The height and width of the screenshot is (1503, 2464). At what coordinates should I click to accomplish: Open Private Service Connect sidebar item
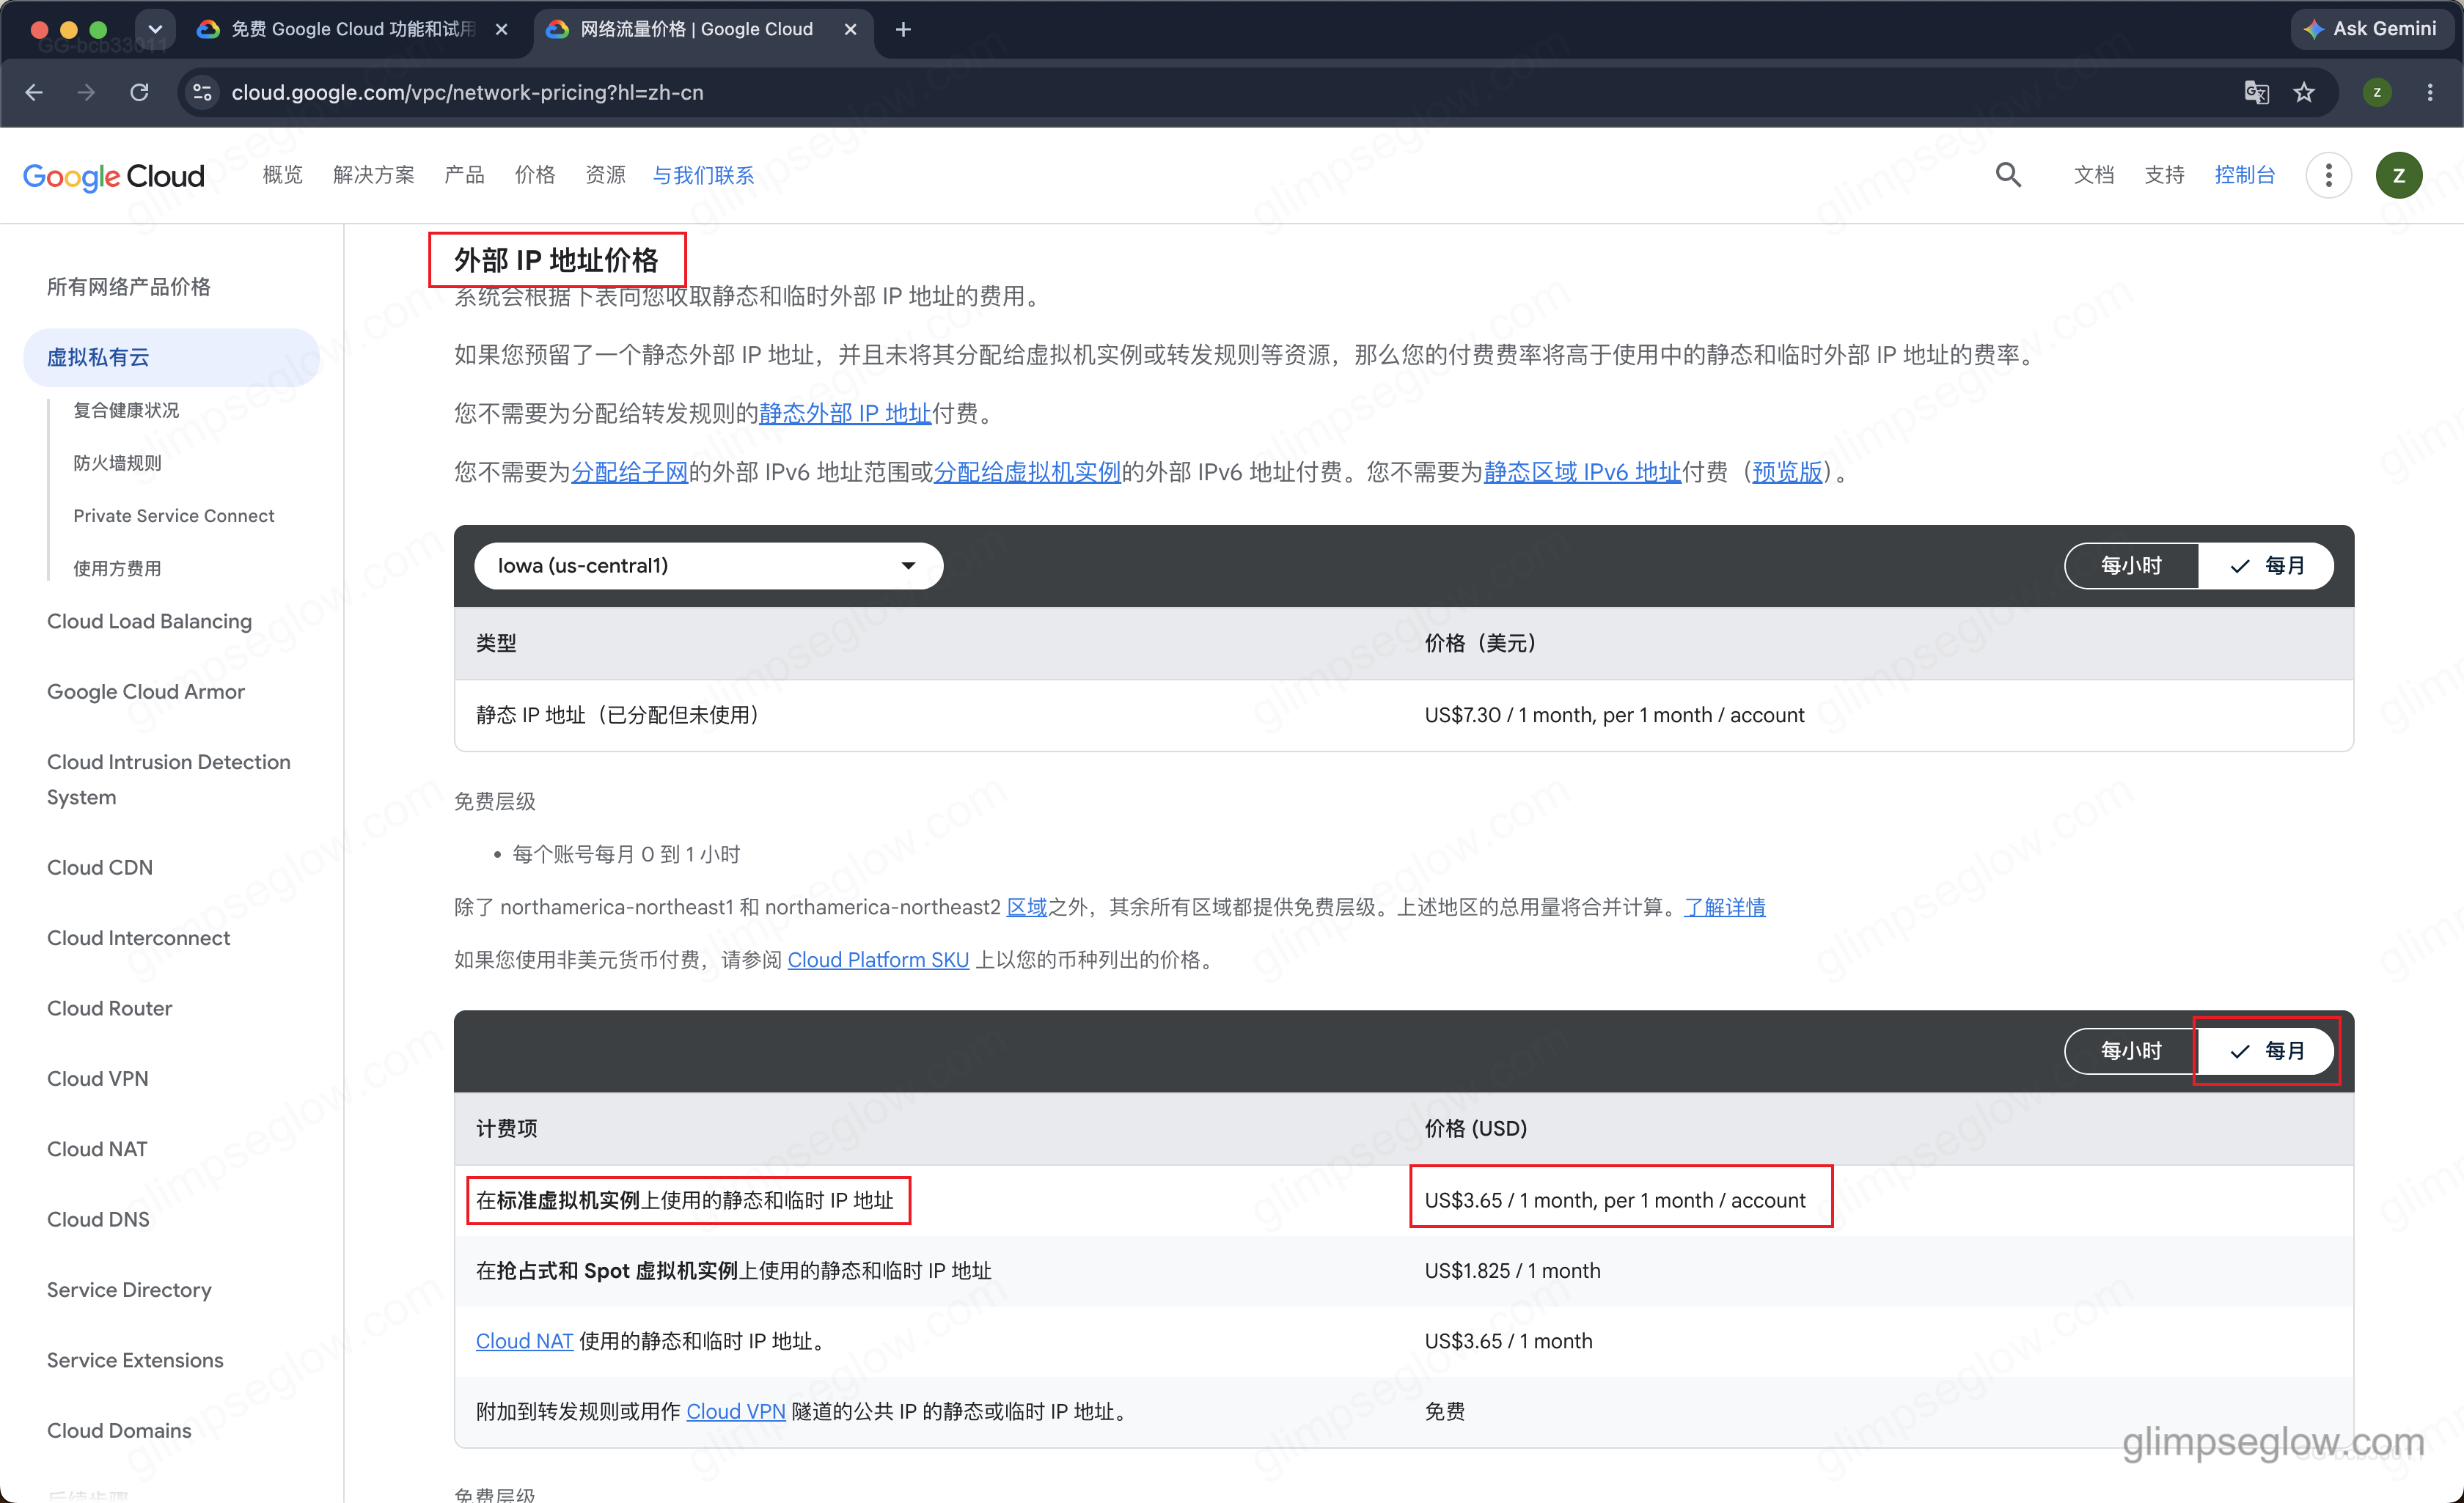point(174,516)
